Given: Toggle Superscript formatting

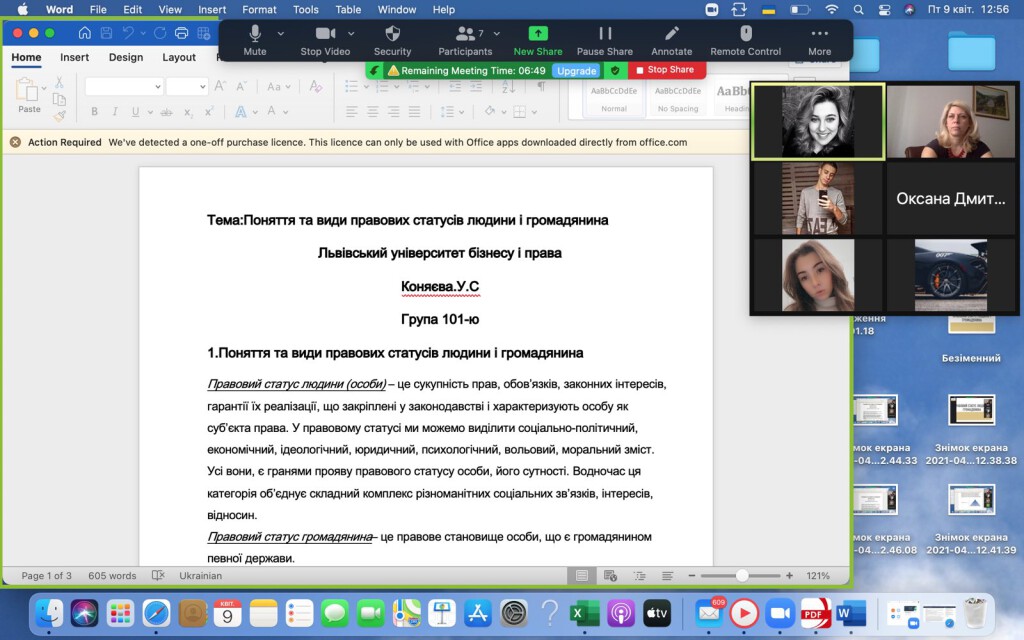Looking at the screenshot, I should (209, 112).
